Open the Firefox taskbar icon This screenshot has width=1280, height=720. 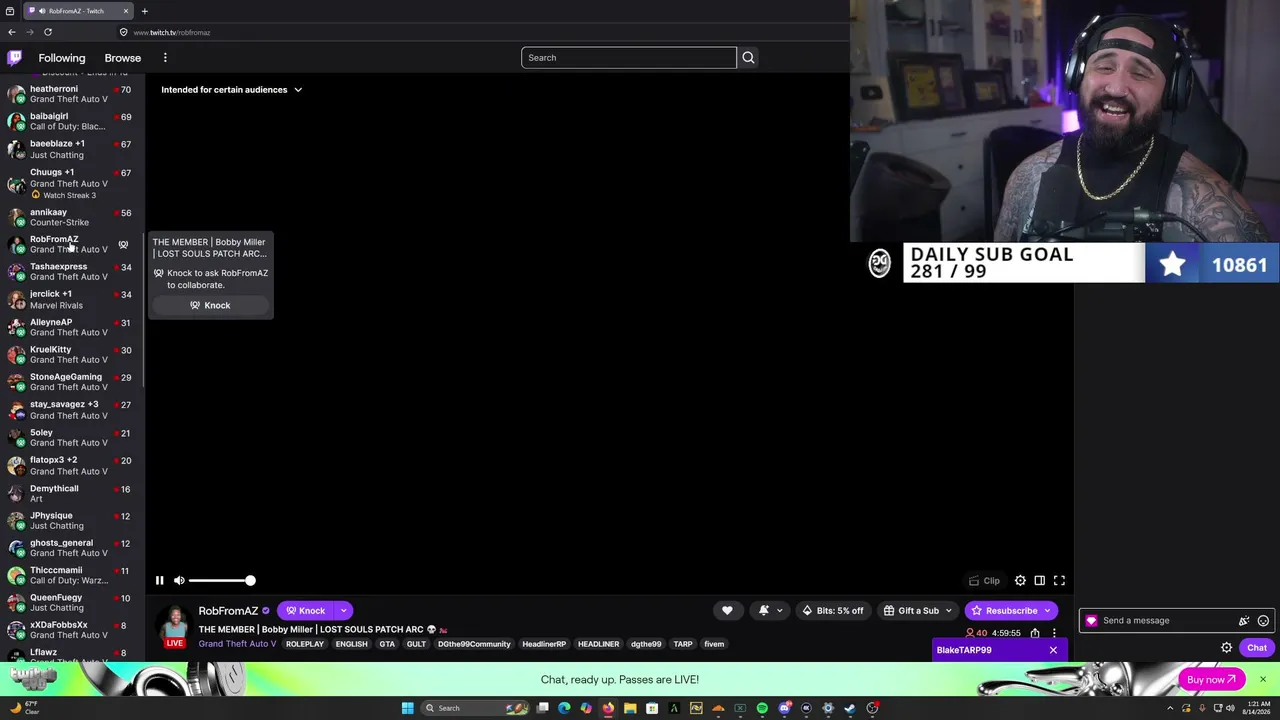point(608,708)
